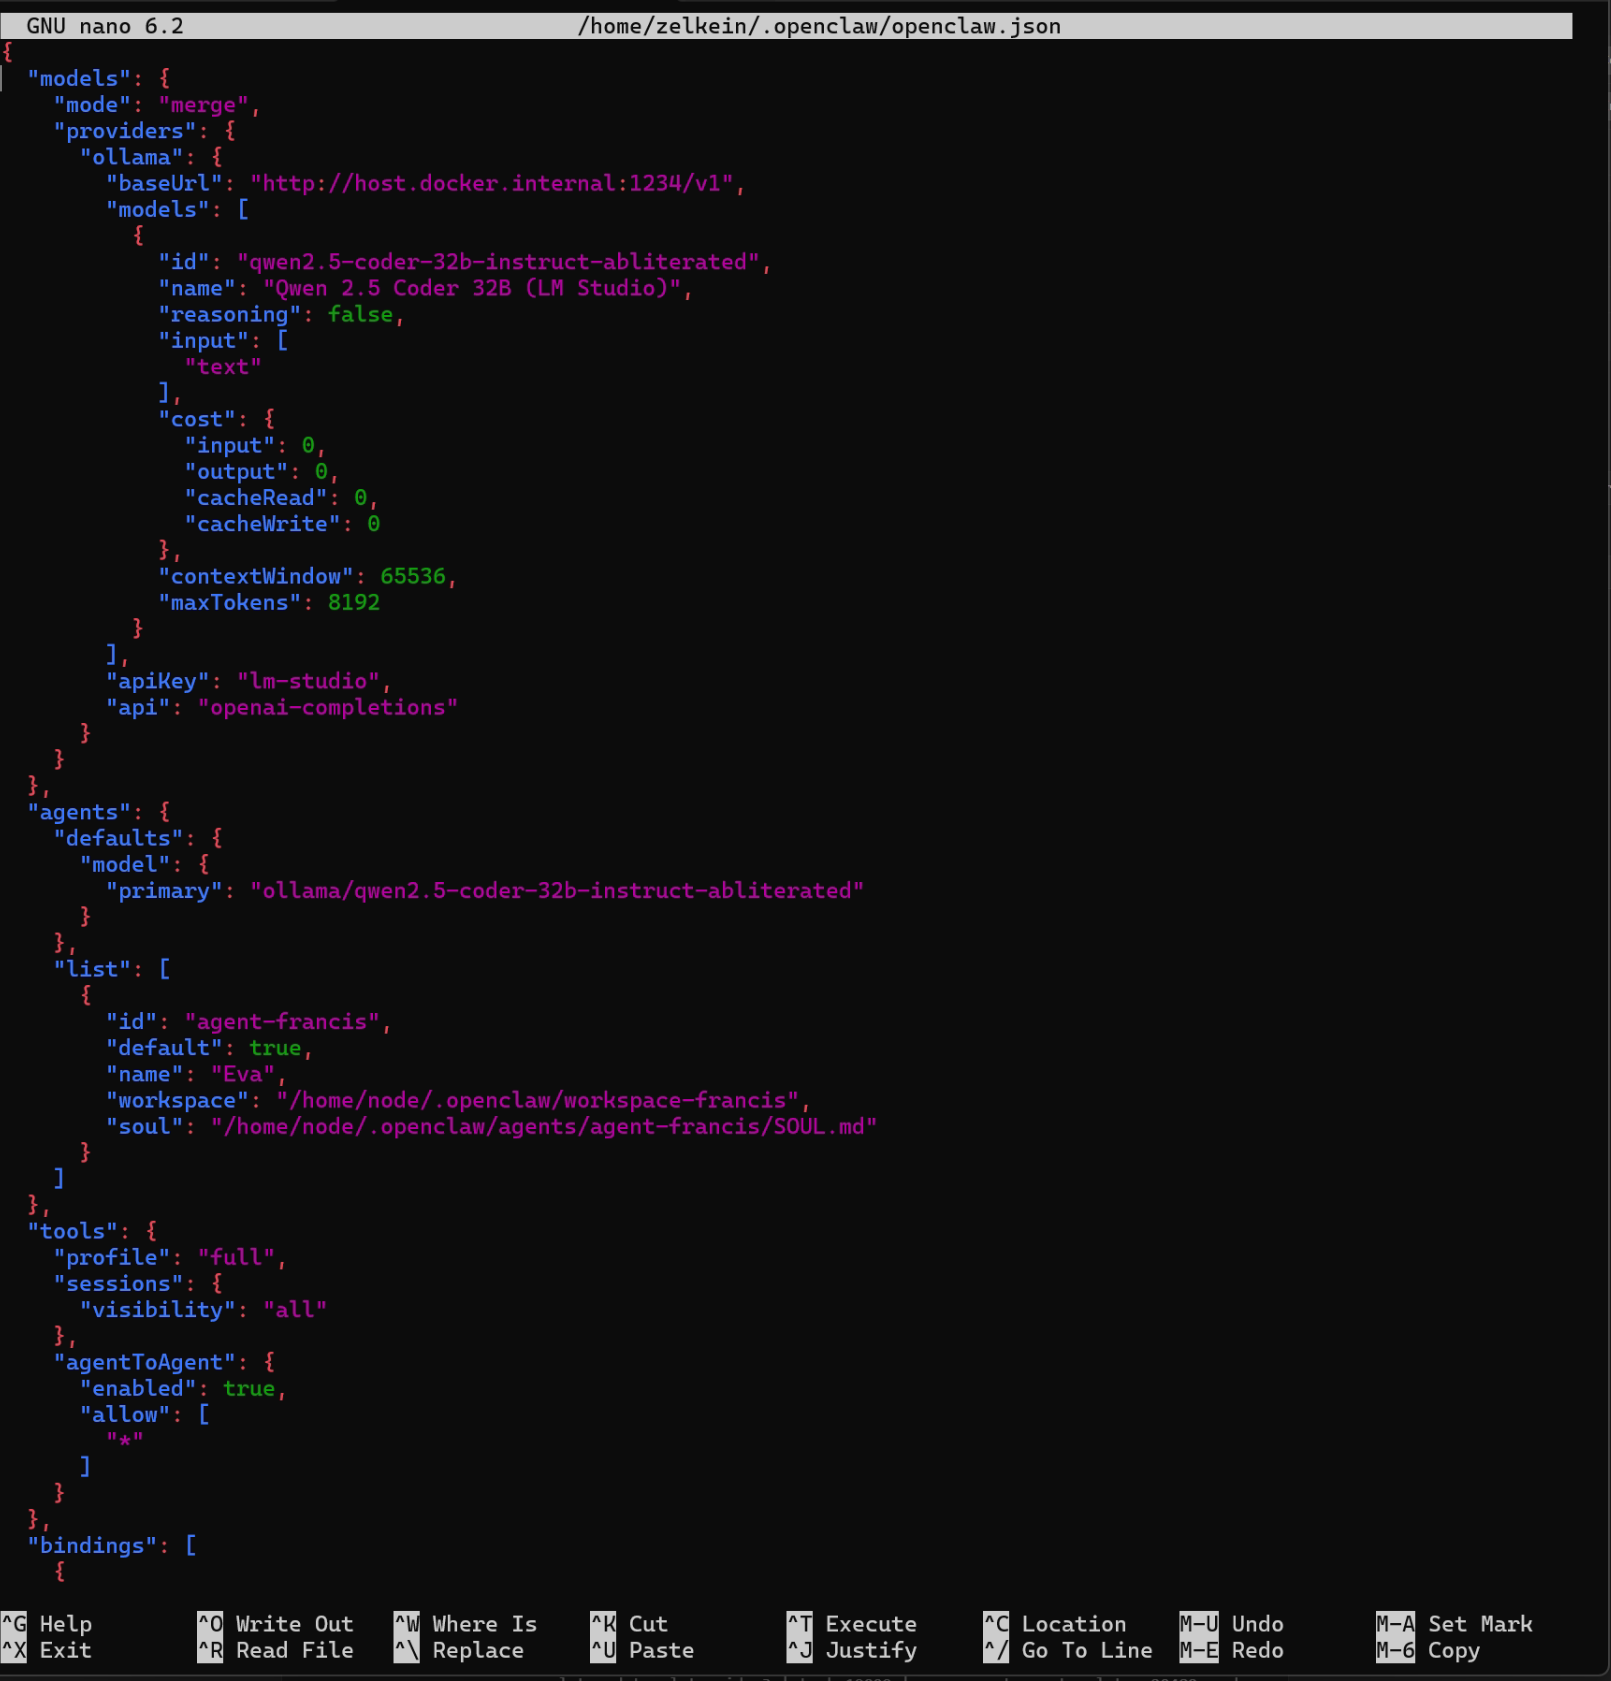Click the opening bracket after "list"

[x=165, y=970]
